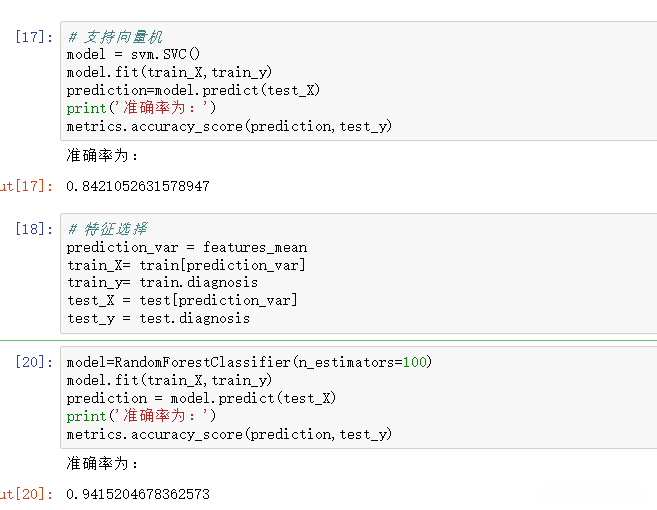
Task: Click the prediction_var = features_mean line
Action: 187,247
